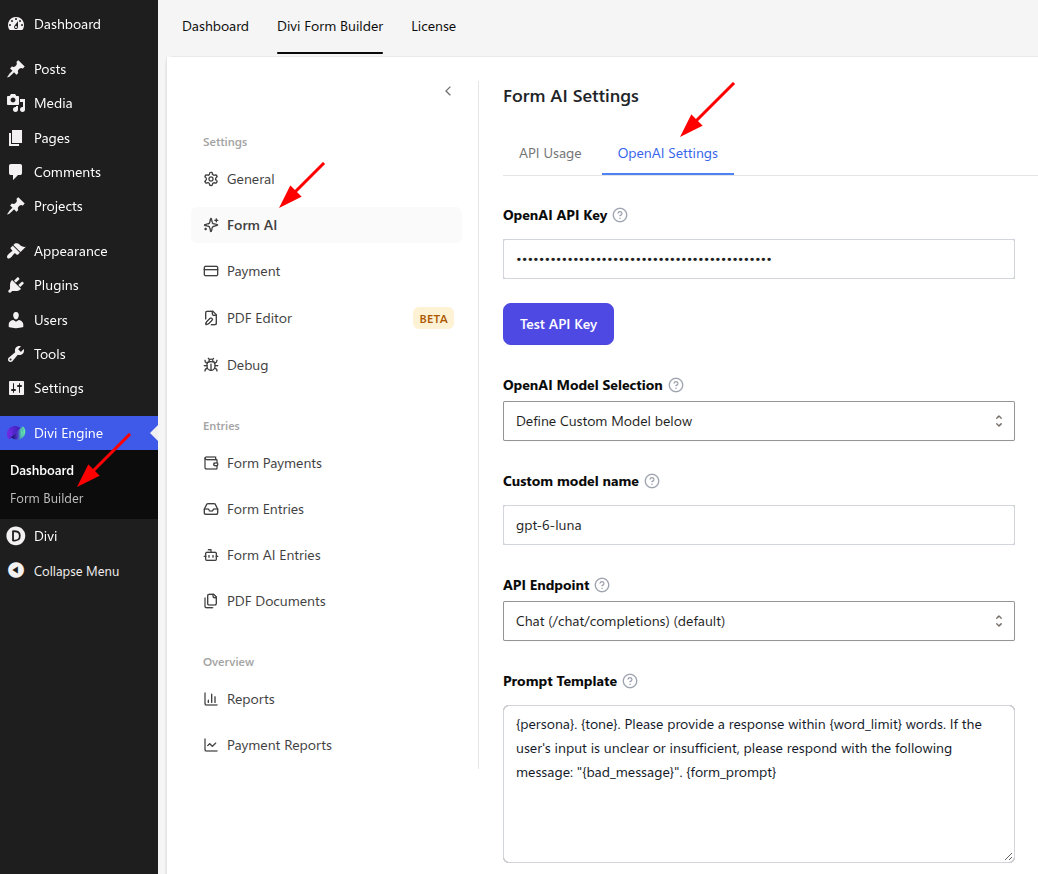Switch to the API Usage tab

tap(550, 153)
